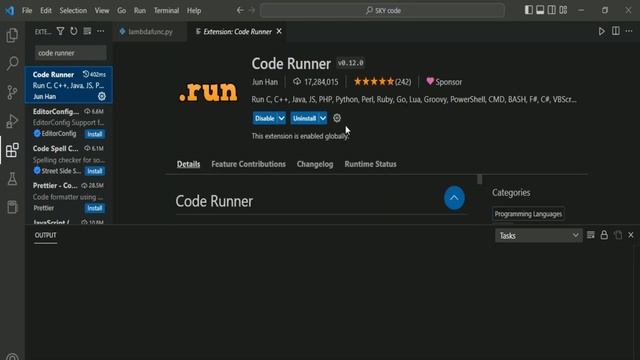Image resolution: width=640 pixels, height=360 pixels.
Task: Install the Code Spell Checker extension
Action: pyautogui.click(x=95, y=171)
